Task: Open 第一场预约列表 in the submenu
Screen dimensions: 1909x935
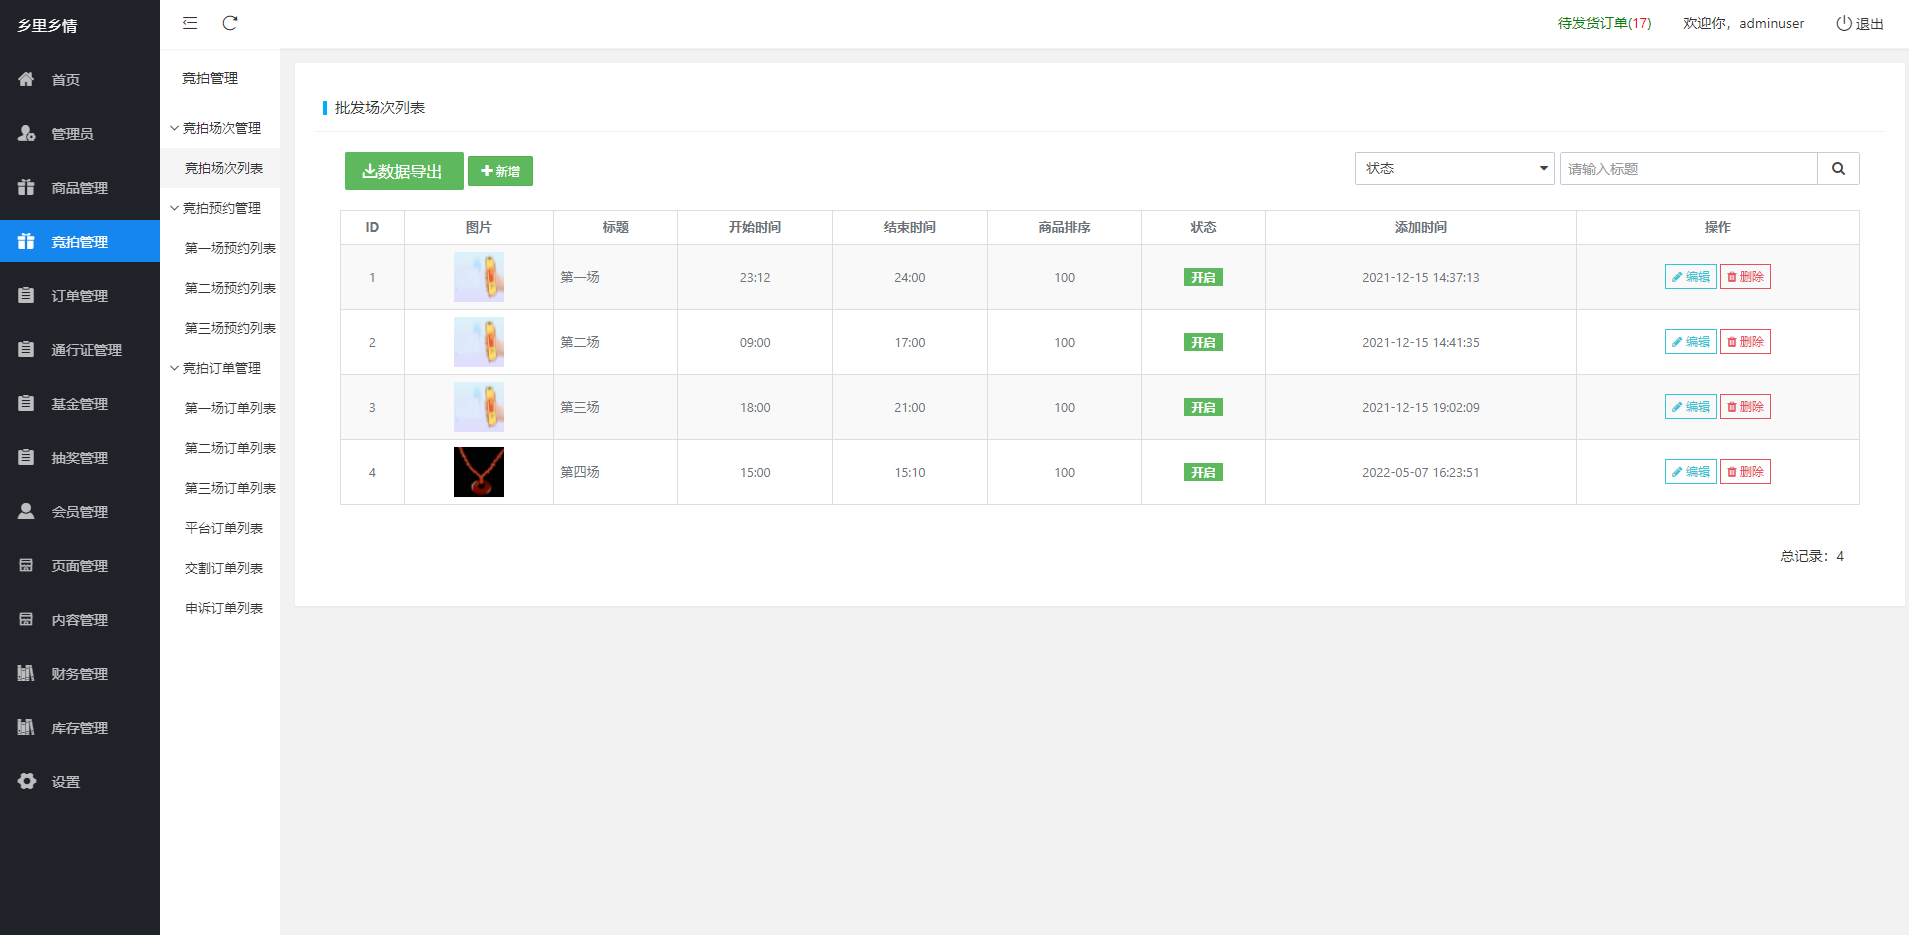Action: (x=230, y=248)
